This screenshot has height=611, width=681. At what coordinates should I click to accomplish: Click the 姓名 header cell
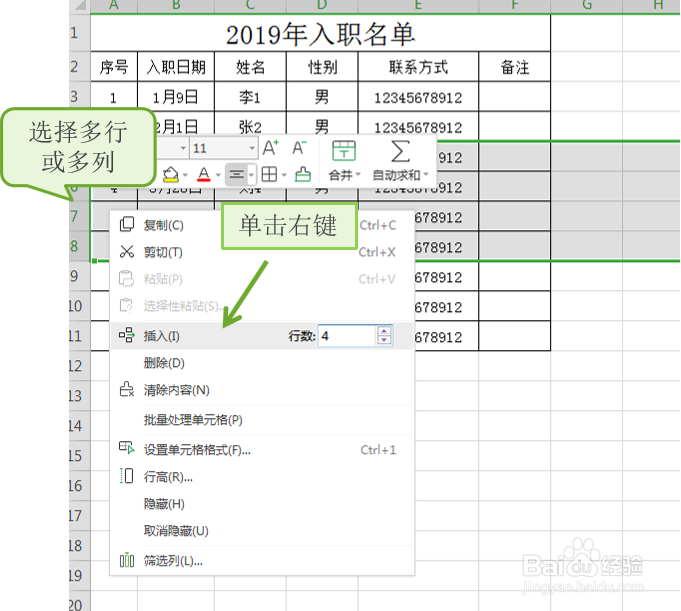[250, 66]
